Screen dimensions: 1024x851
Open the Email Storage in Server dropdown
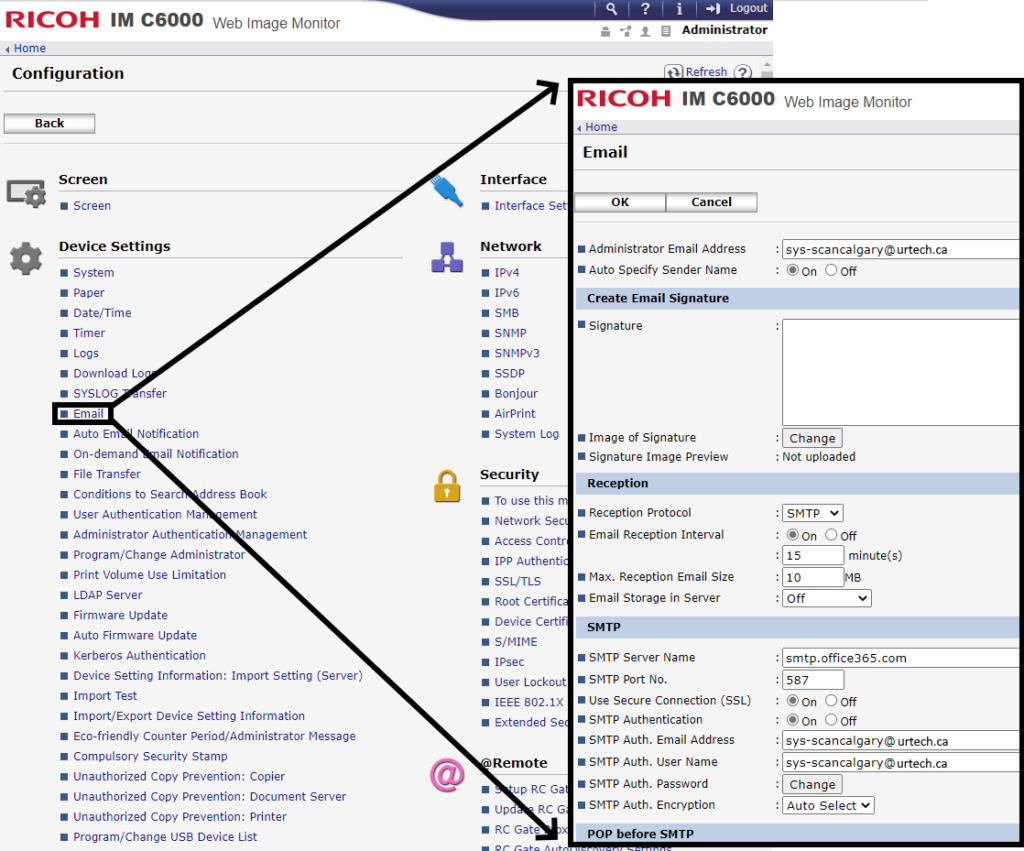826,597
